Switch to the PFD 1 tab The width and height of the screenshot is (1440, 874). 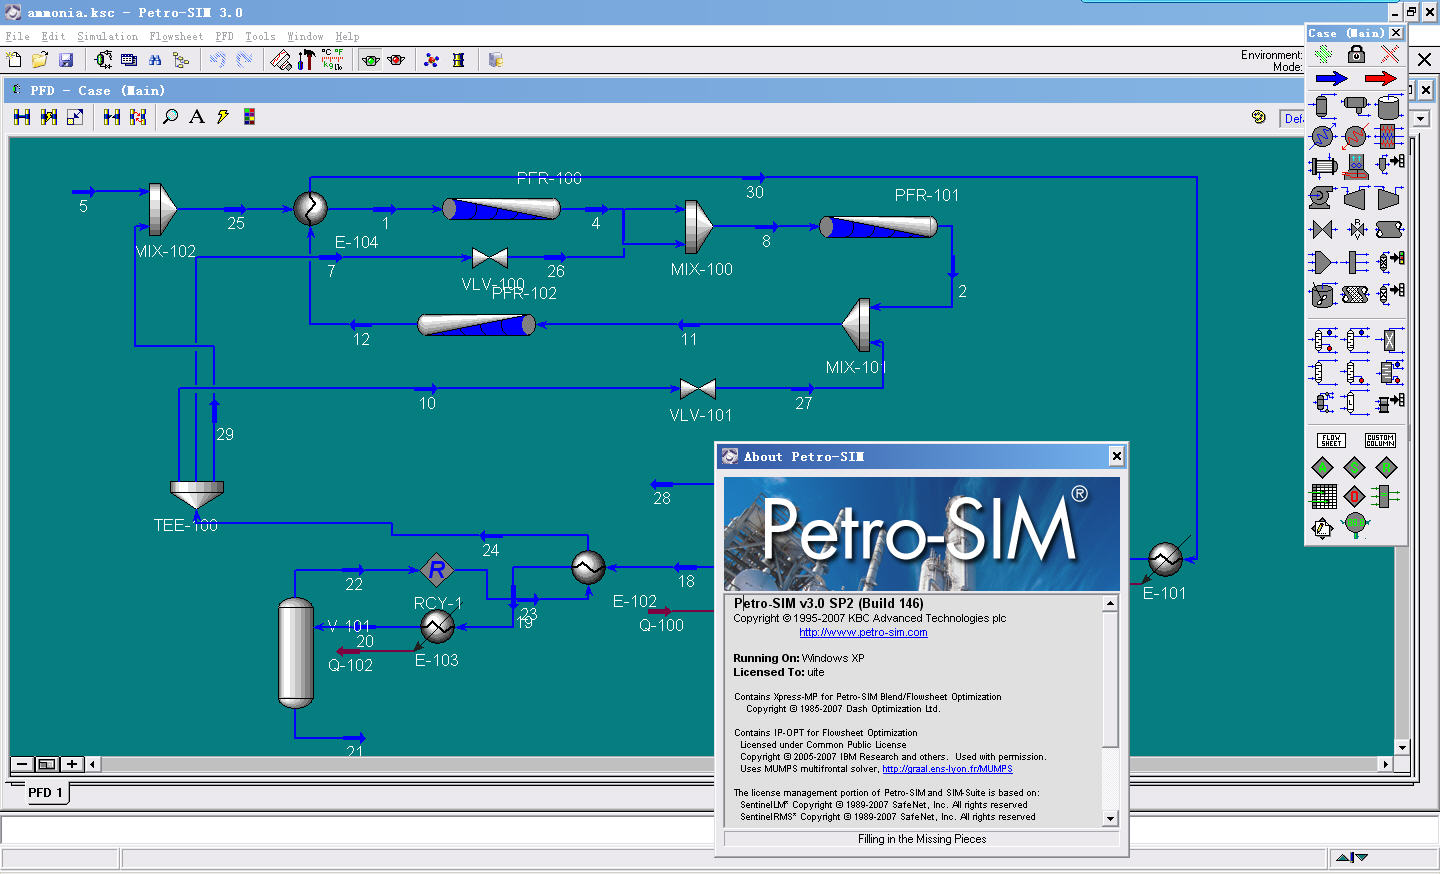(45, 793)
